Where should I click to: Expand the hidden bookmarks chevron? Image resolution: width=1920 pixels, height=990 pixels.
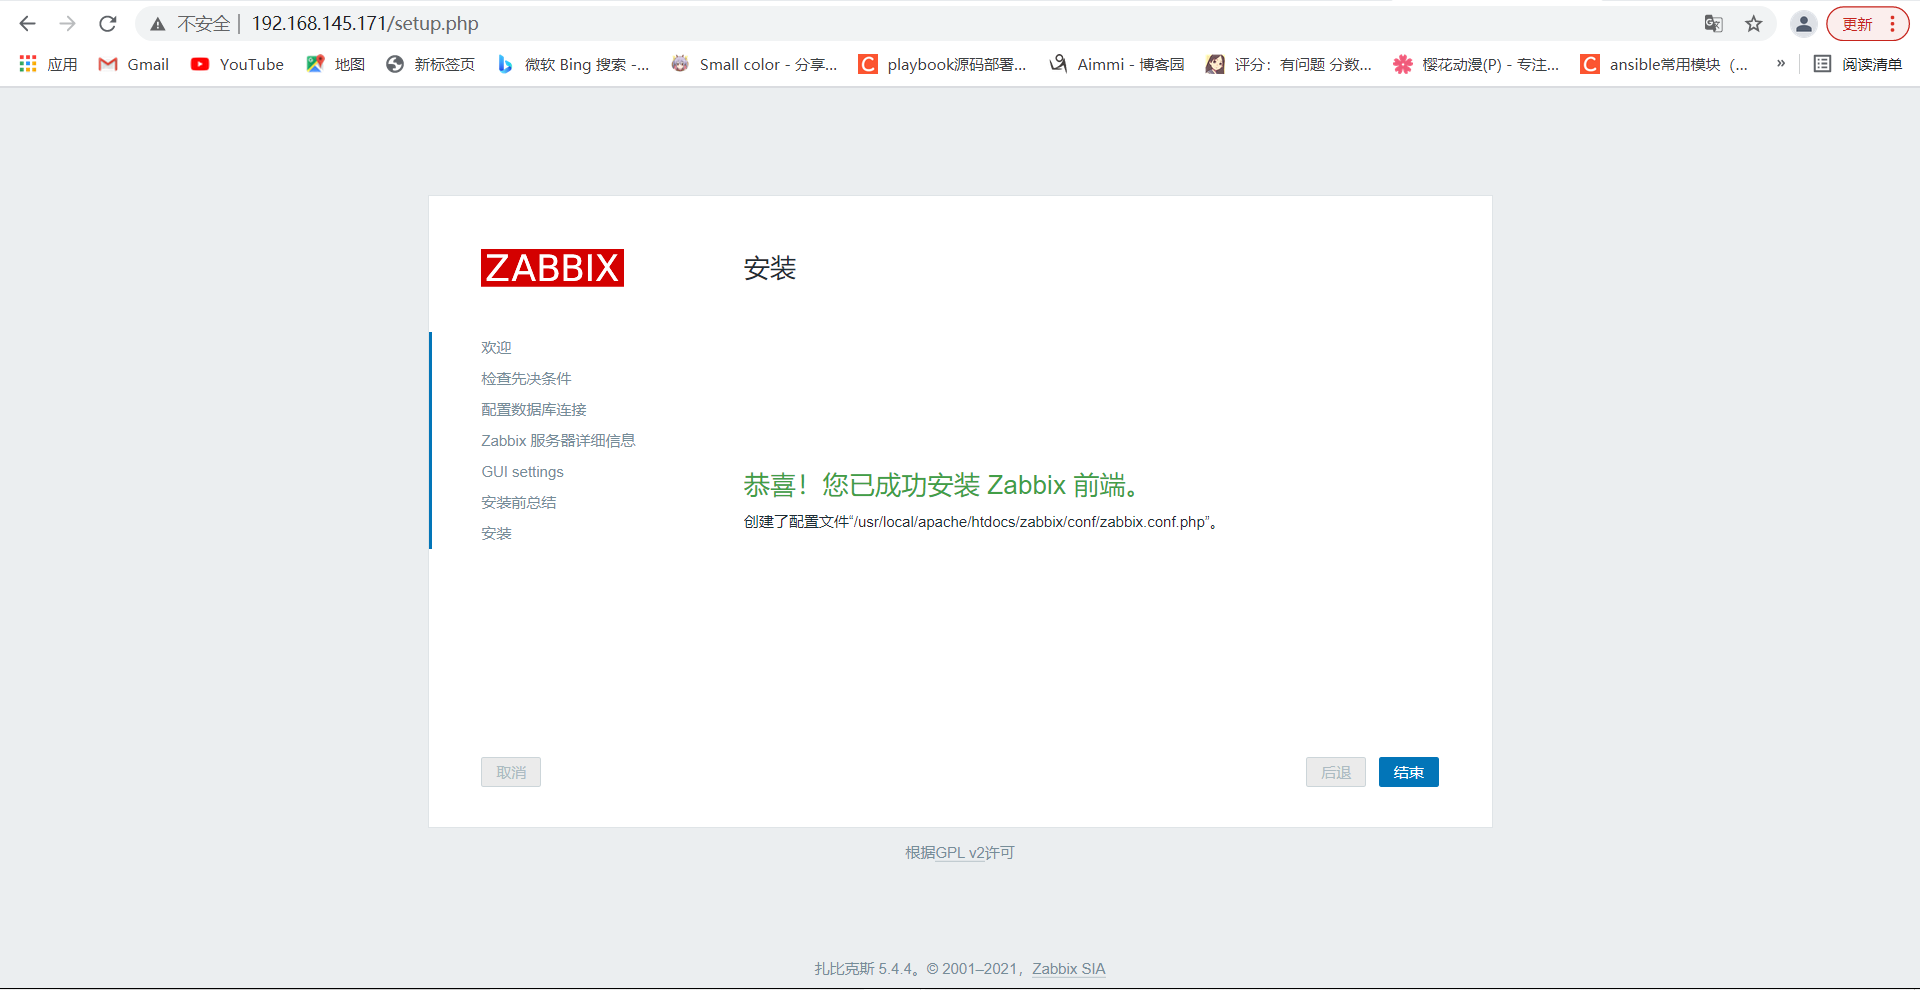[1781, 64]
